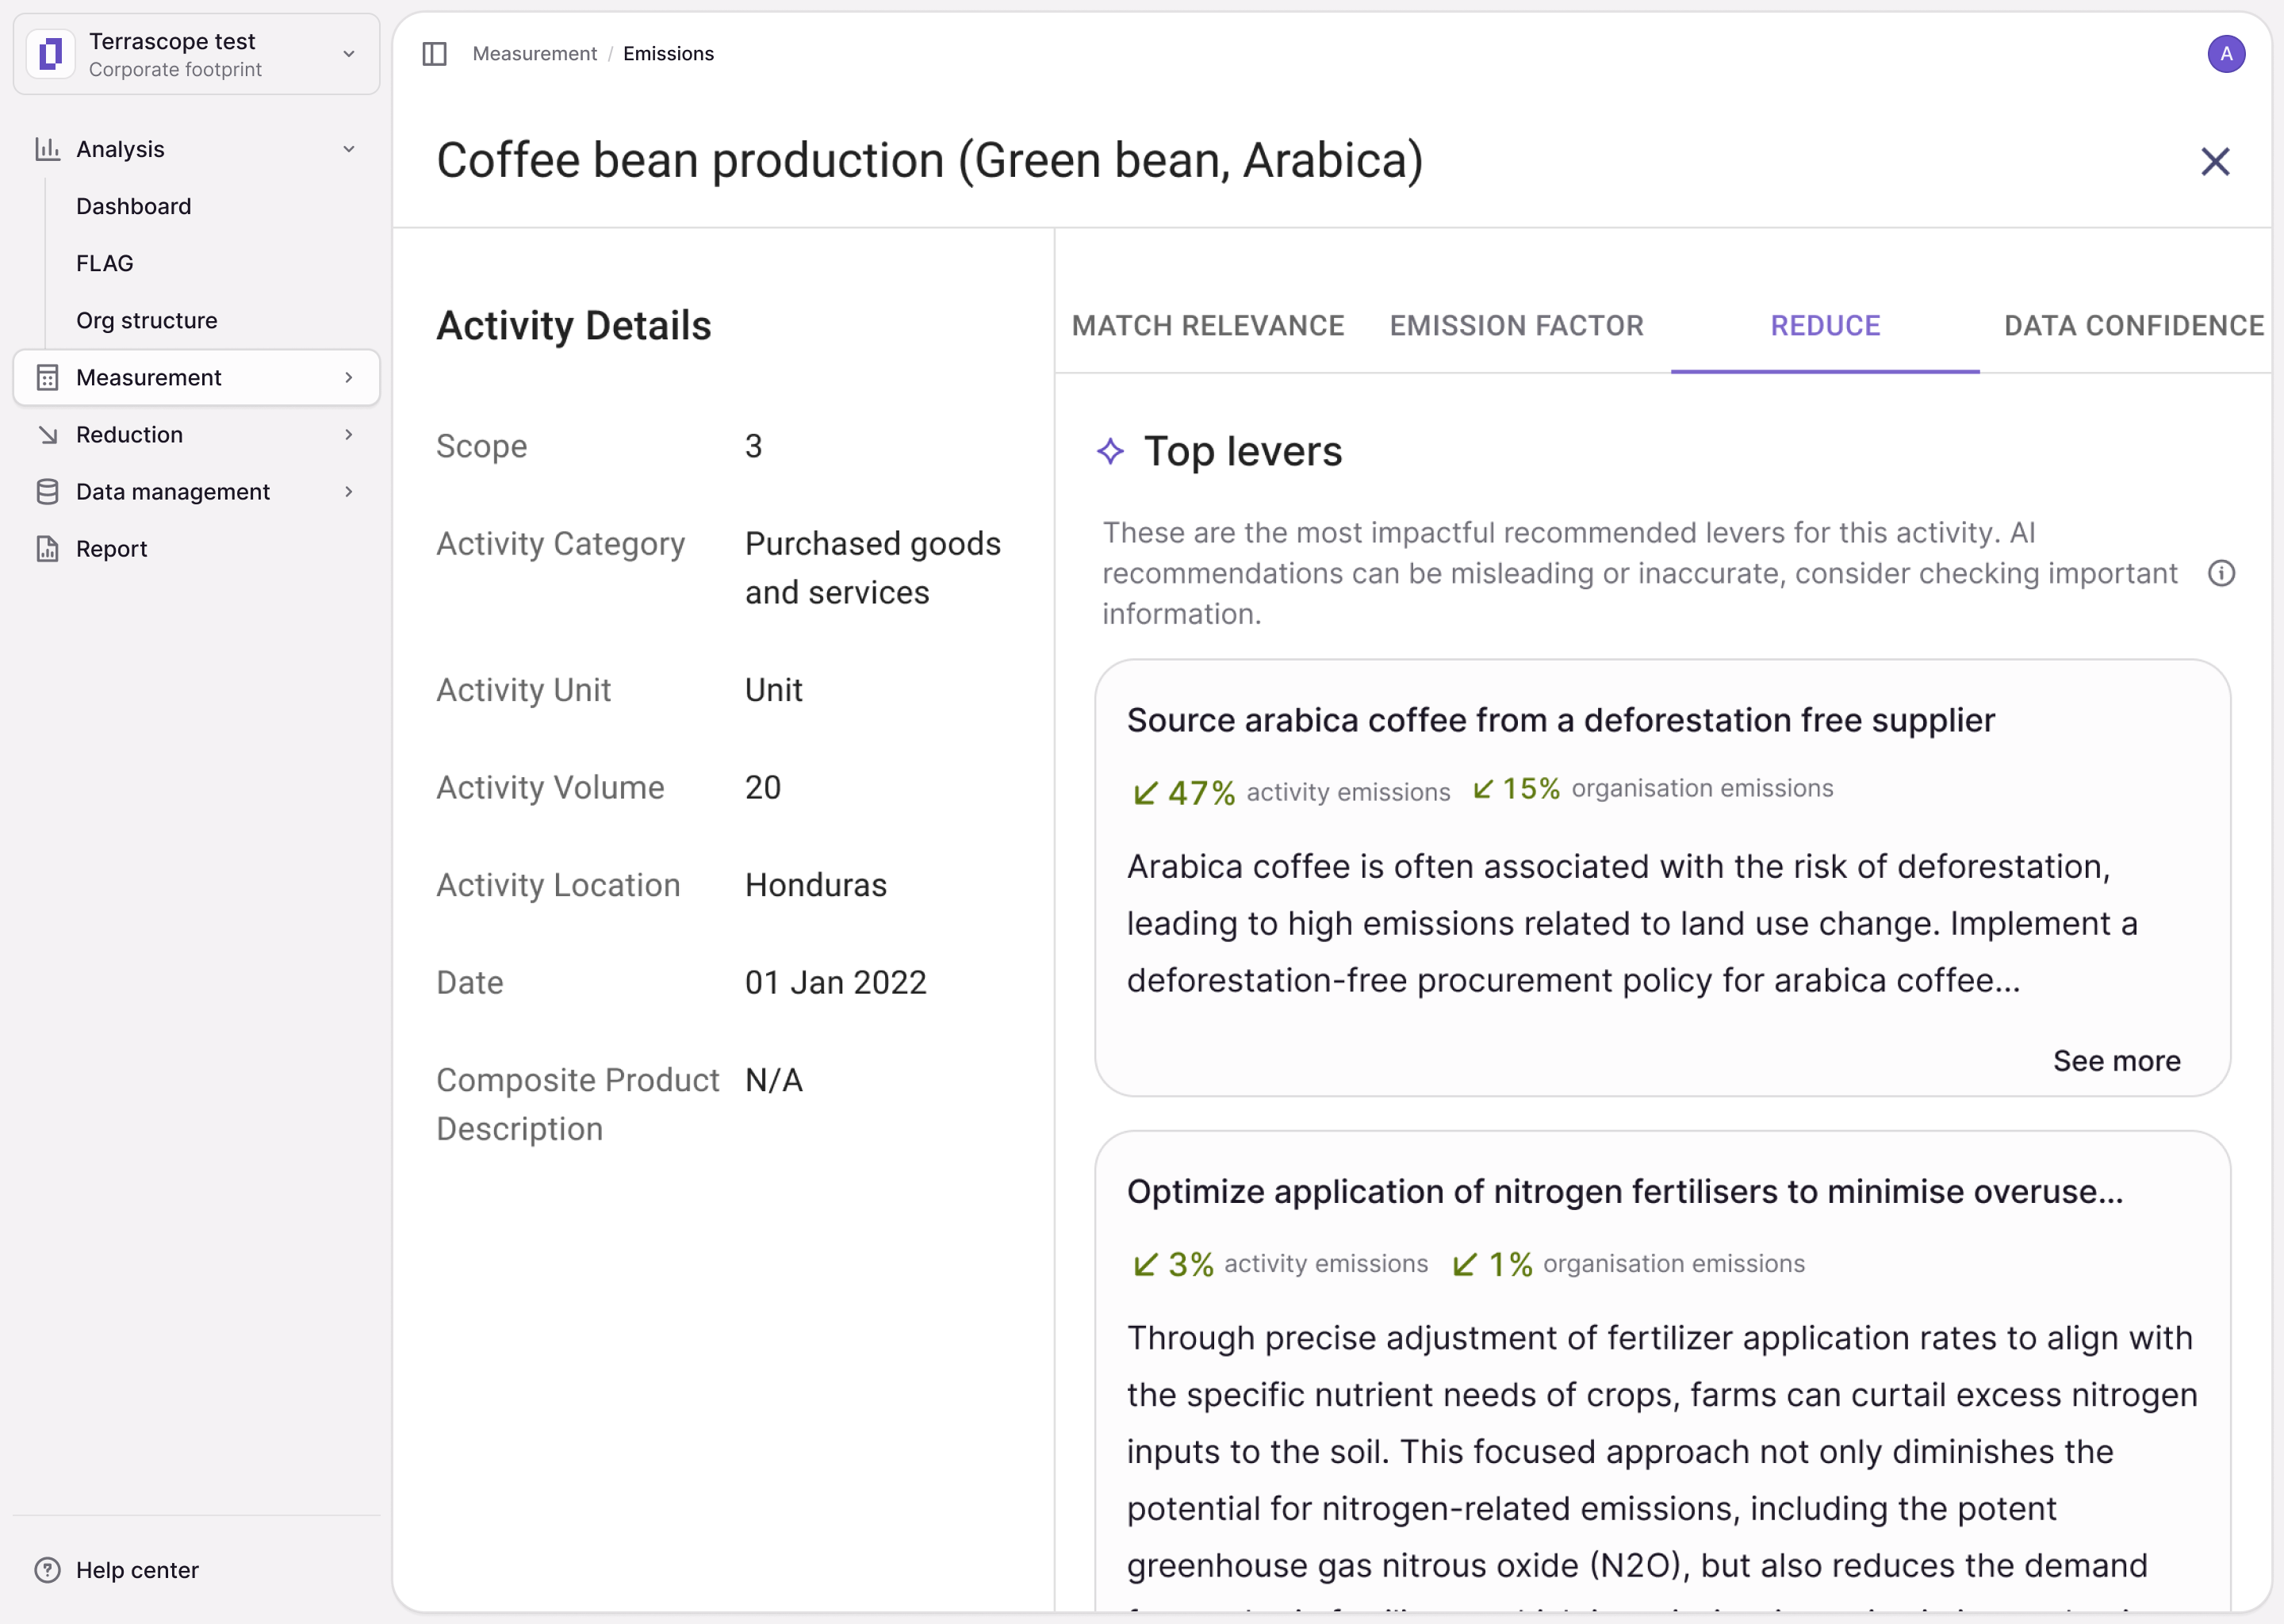Viewport: 2284px width, 1624px height.
Task: Select the 01 Jan 2022 date value
Action: tap(836, 983)
